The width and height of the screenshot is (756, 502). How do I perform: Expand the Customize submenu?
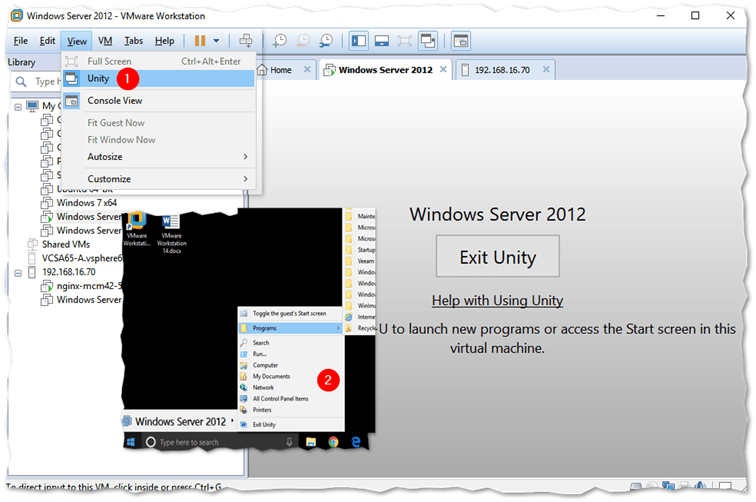[158, 179]
